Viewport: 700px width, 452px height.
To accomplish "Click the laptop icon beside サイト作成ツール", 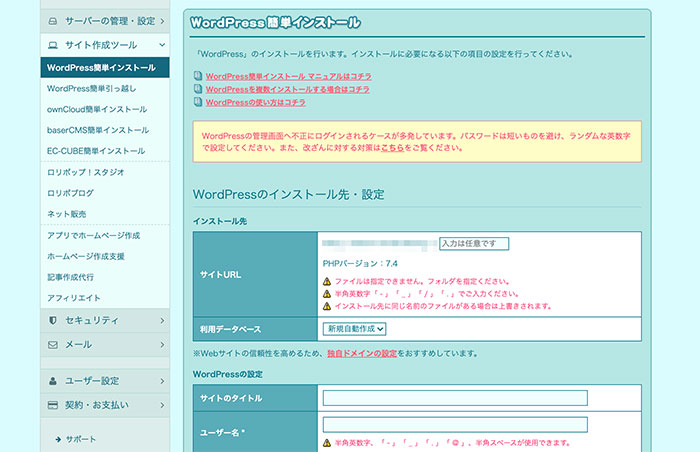I will coord(53,45).
